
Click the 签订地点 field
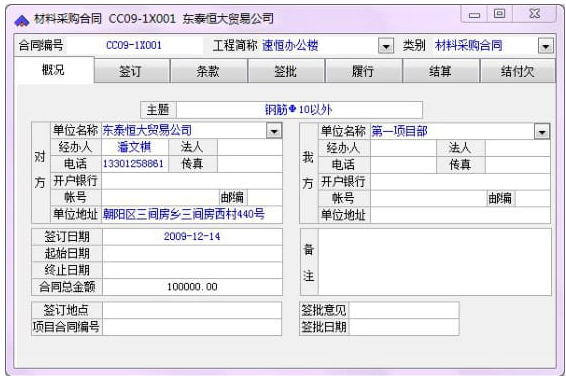point(192,310)
